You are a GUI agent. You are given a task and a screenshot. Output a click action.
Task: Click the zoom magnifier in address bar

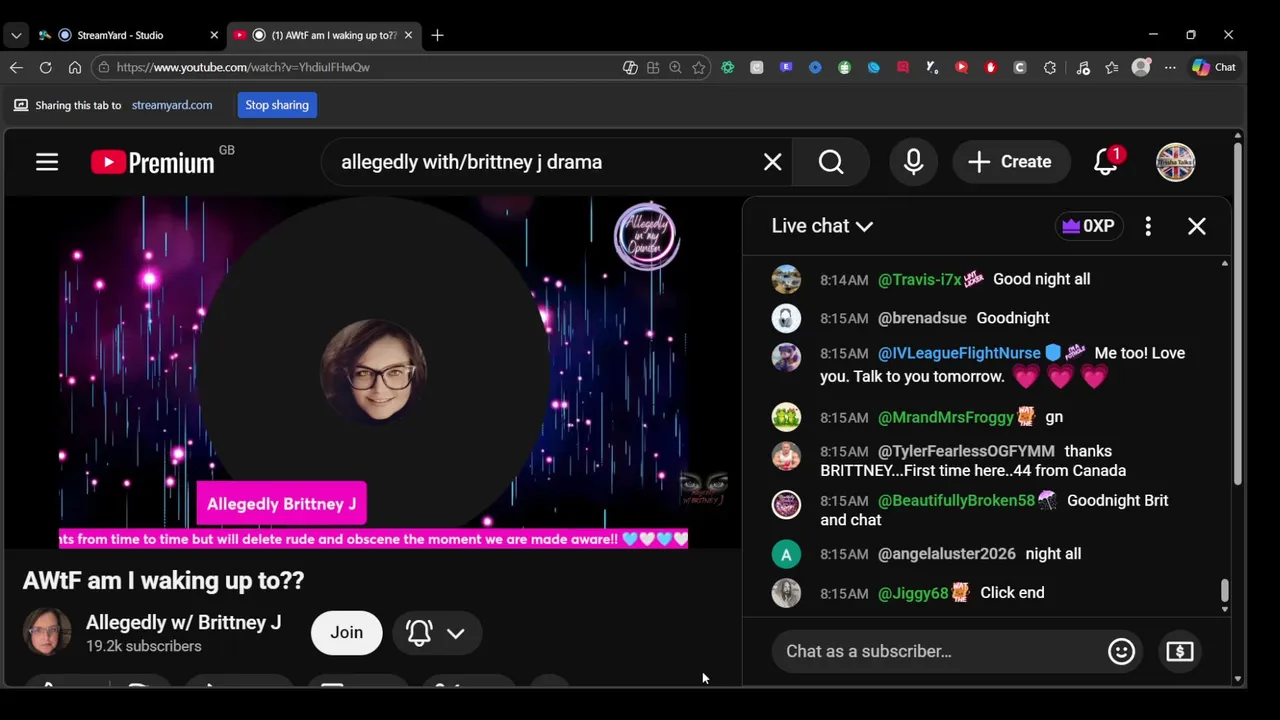tap(675, 67)
